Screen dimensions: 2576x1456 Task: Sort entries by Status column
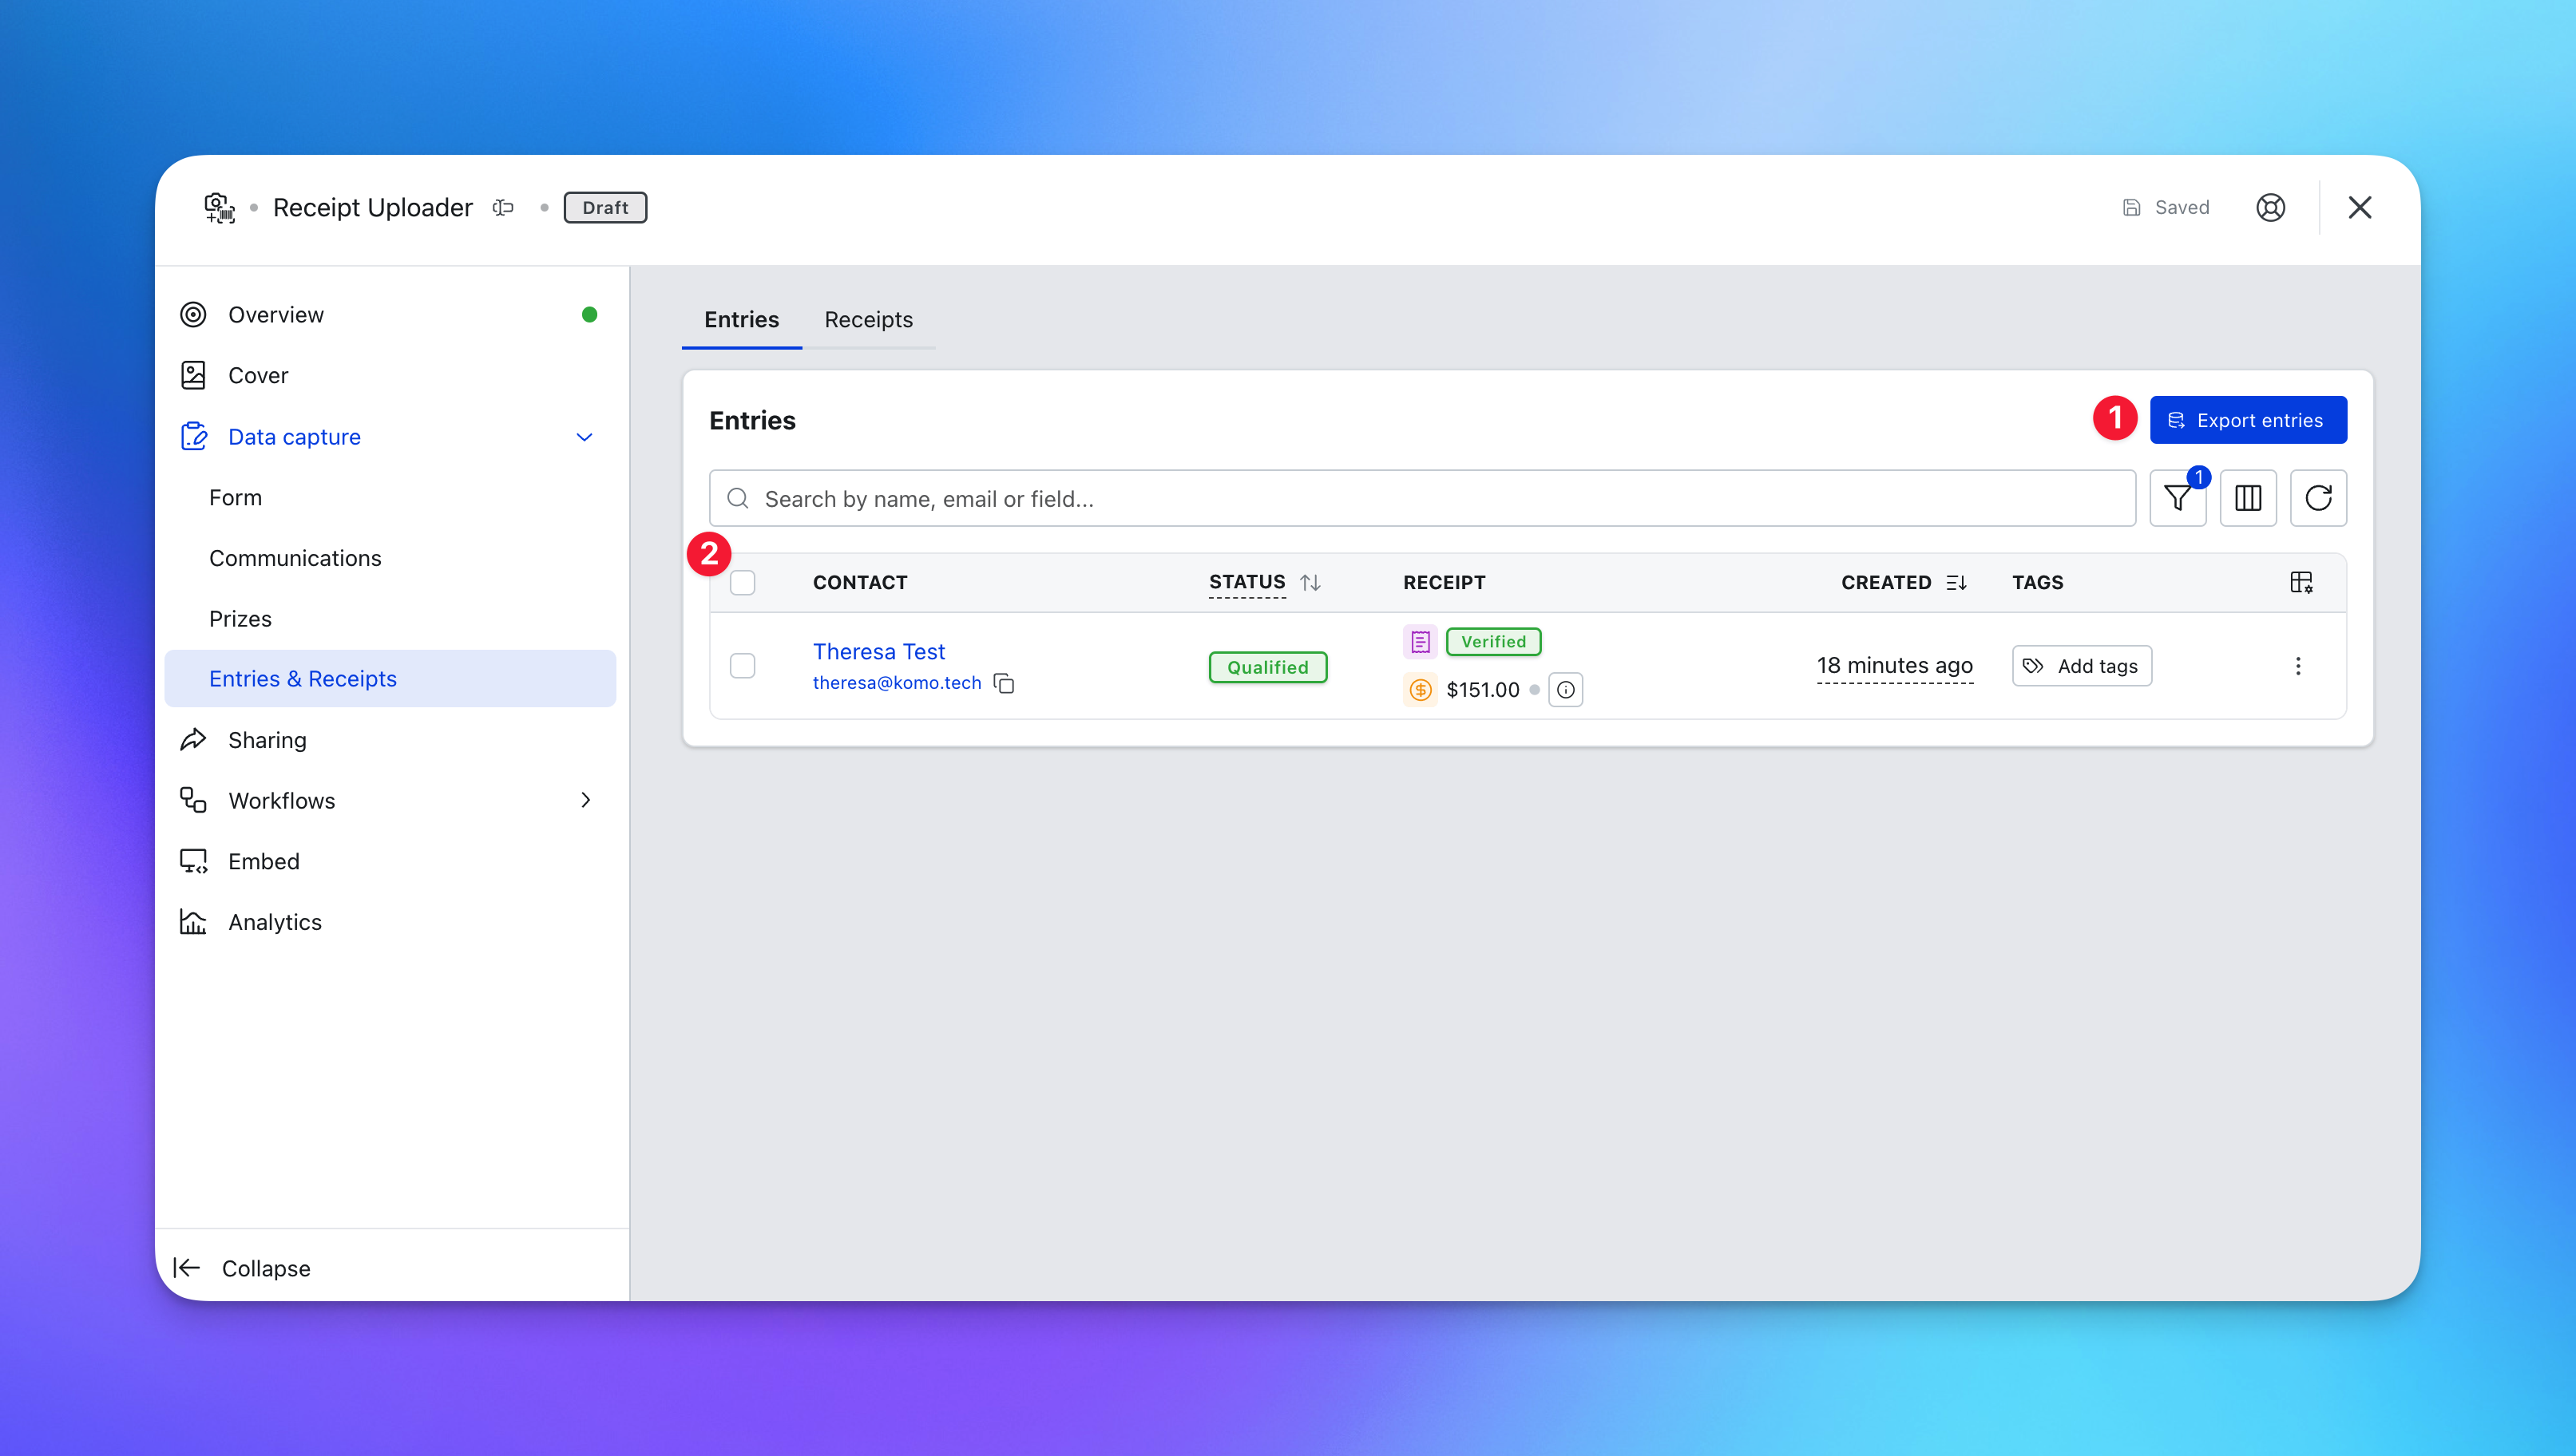coord(1309,582)
